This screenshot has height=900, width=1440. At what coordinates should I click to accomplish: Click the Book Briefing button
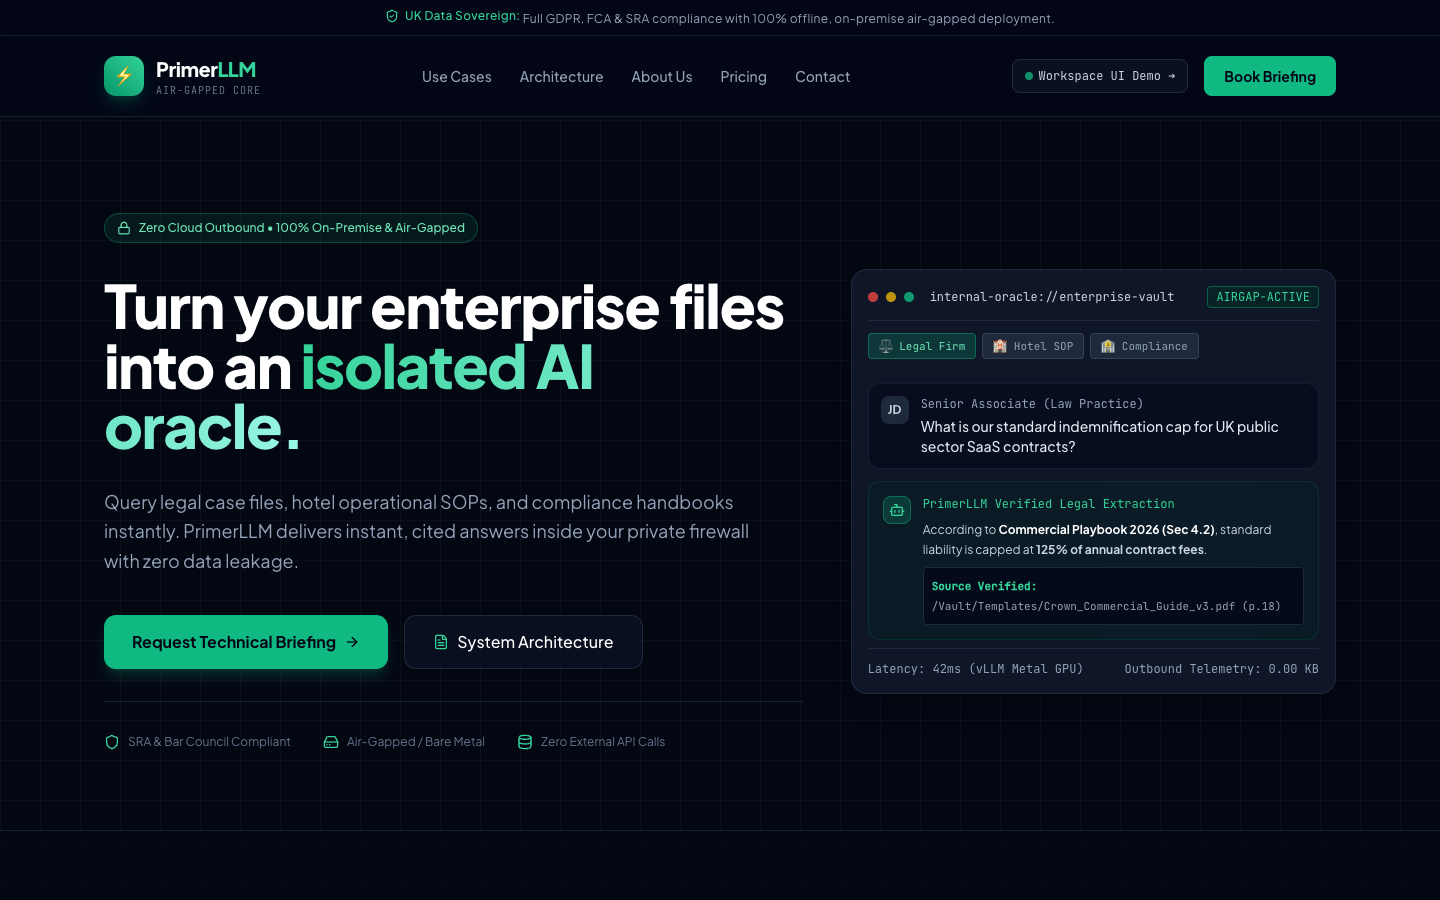coord(1270,76)
